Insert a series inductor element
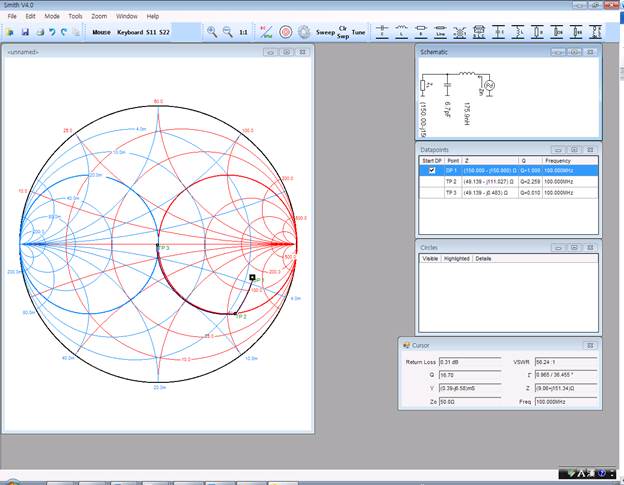 [x=401, y=32]
